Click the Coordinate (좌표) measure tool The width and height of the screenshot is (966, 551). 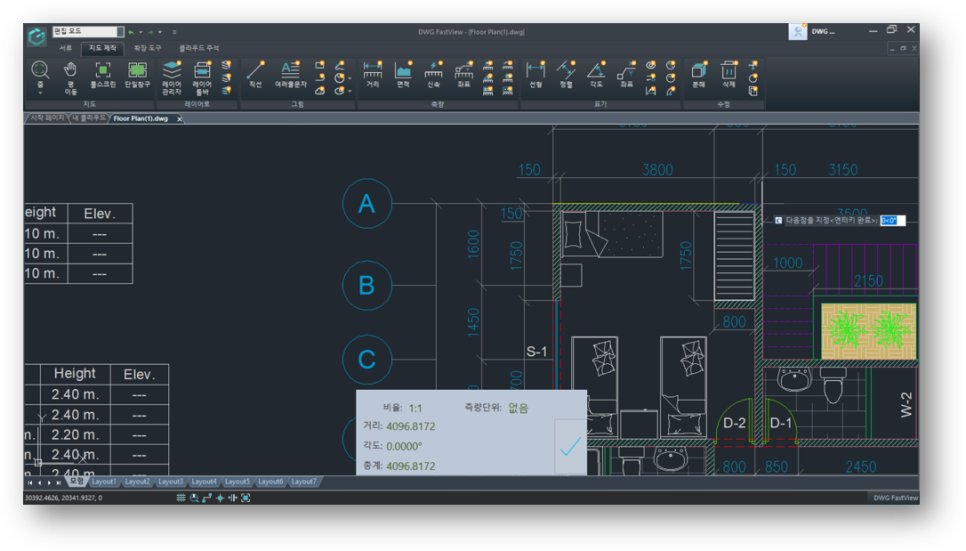point(463,75)
